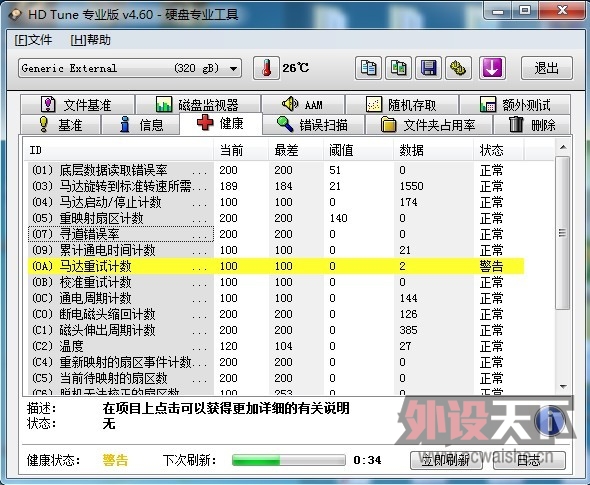Click the 退出 button
590x485 pixels.
(547, 68)
